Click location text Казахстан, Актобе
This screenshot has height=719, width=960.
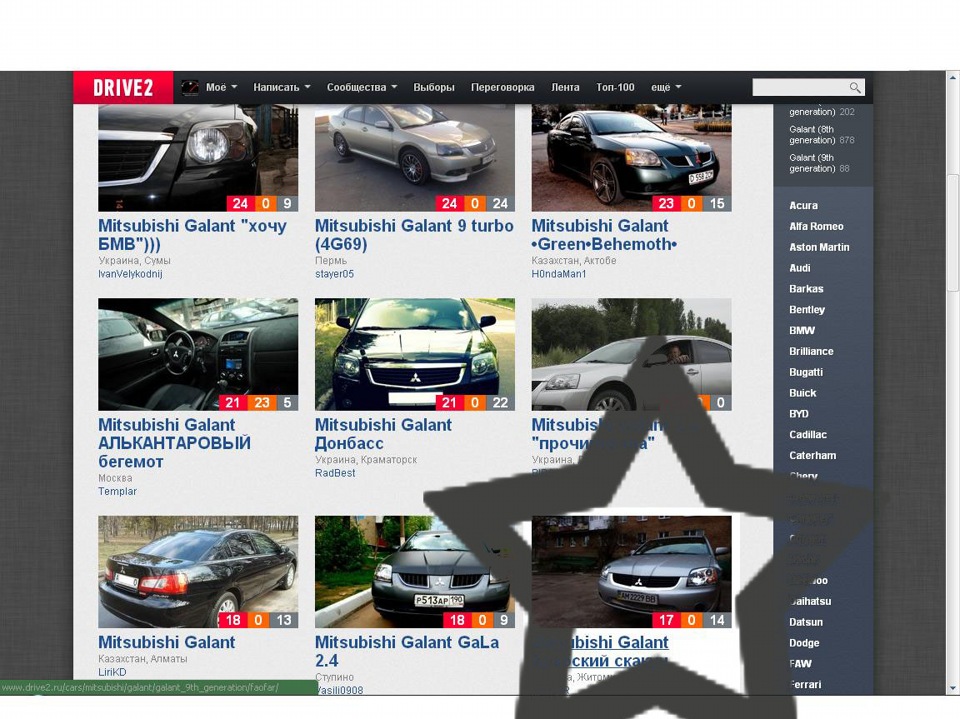click(x=574, y=260)
